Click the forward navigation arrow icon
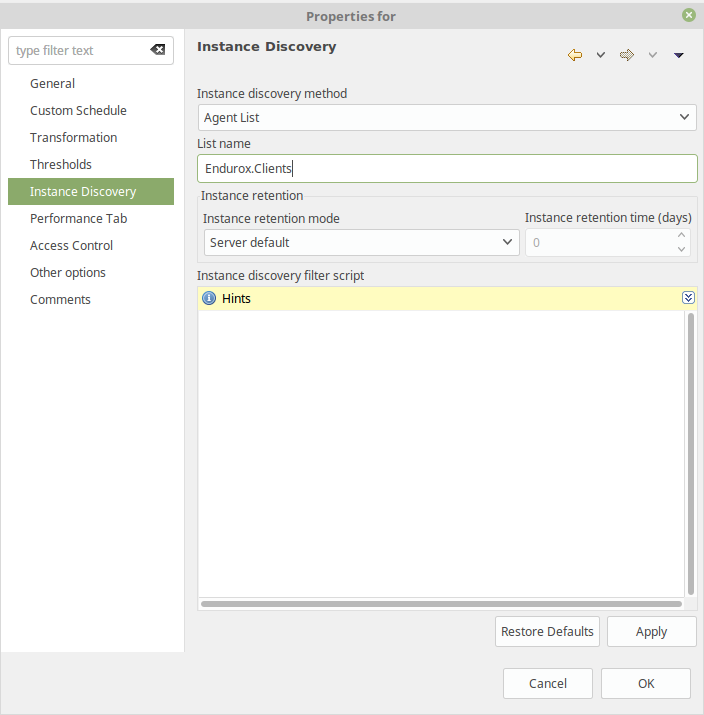The width and height of the screenshot is (704, 715). (627, 55)
